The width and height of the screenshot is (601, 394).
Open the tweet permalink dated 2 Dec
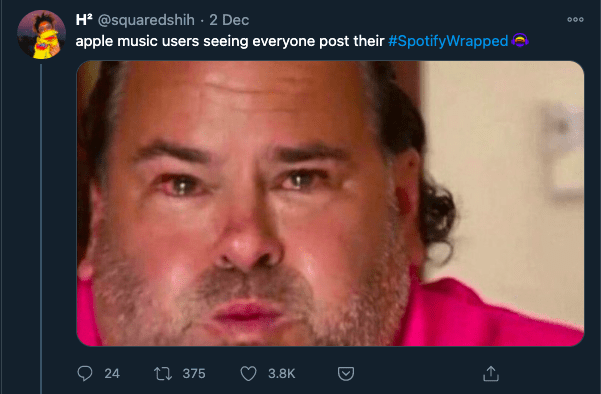coord(229,20)
